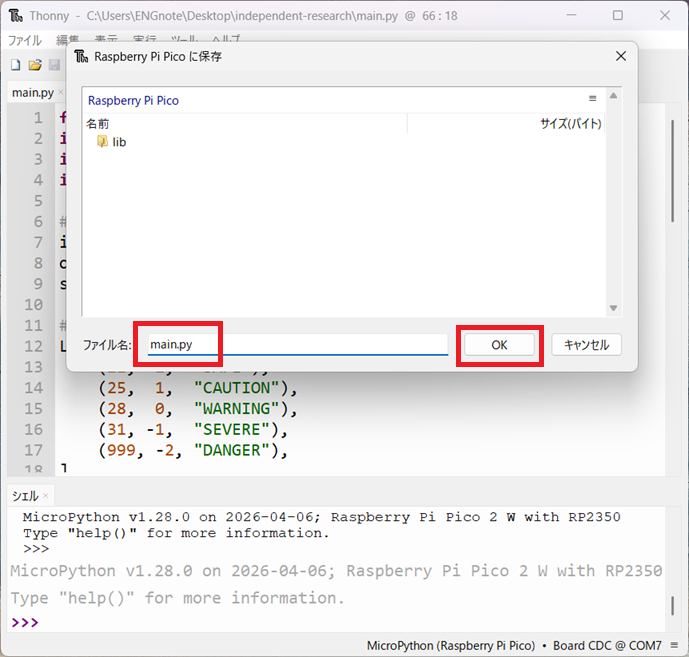This screenshot has height=657, width=689.
Task: Click the interpreter selector in the status bar
Action: pos(514,646)
